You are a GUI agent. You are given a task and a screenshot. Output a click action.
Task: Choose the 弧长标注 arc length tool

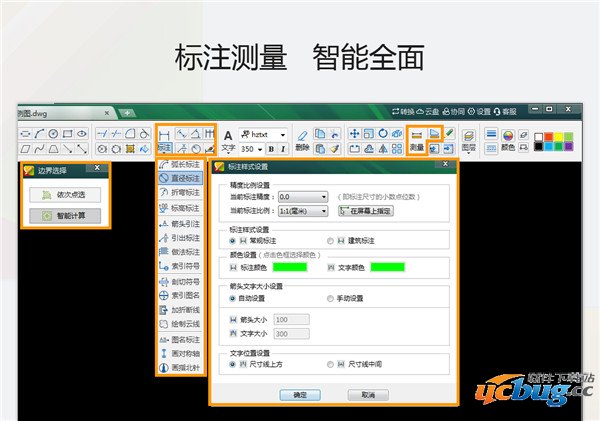click(x=181, y=163)
